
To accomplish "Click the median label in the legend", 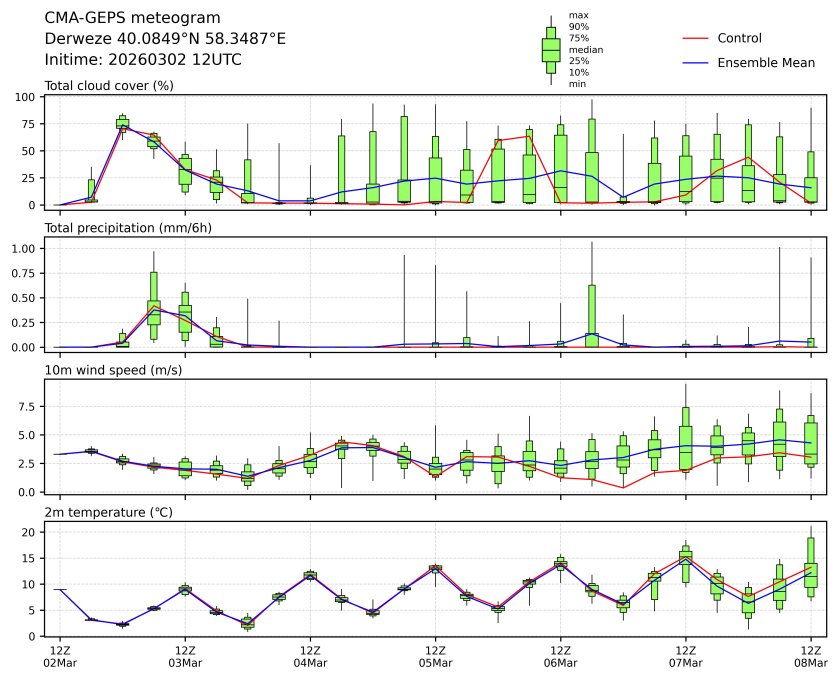I will (x=586, y=49).
